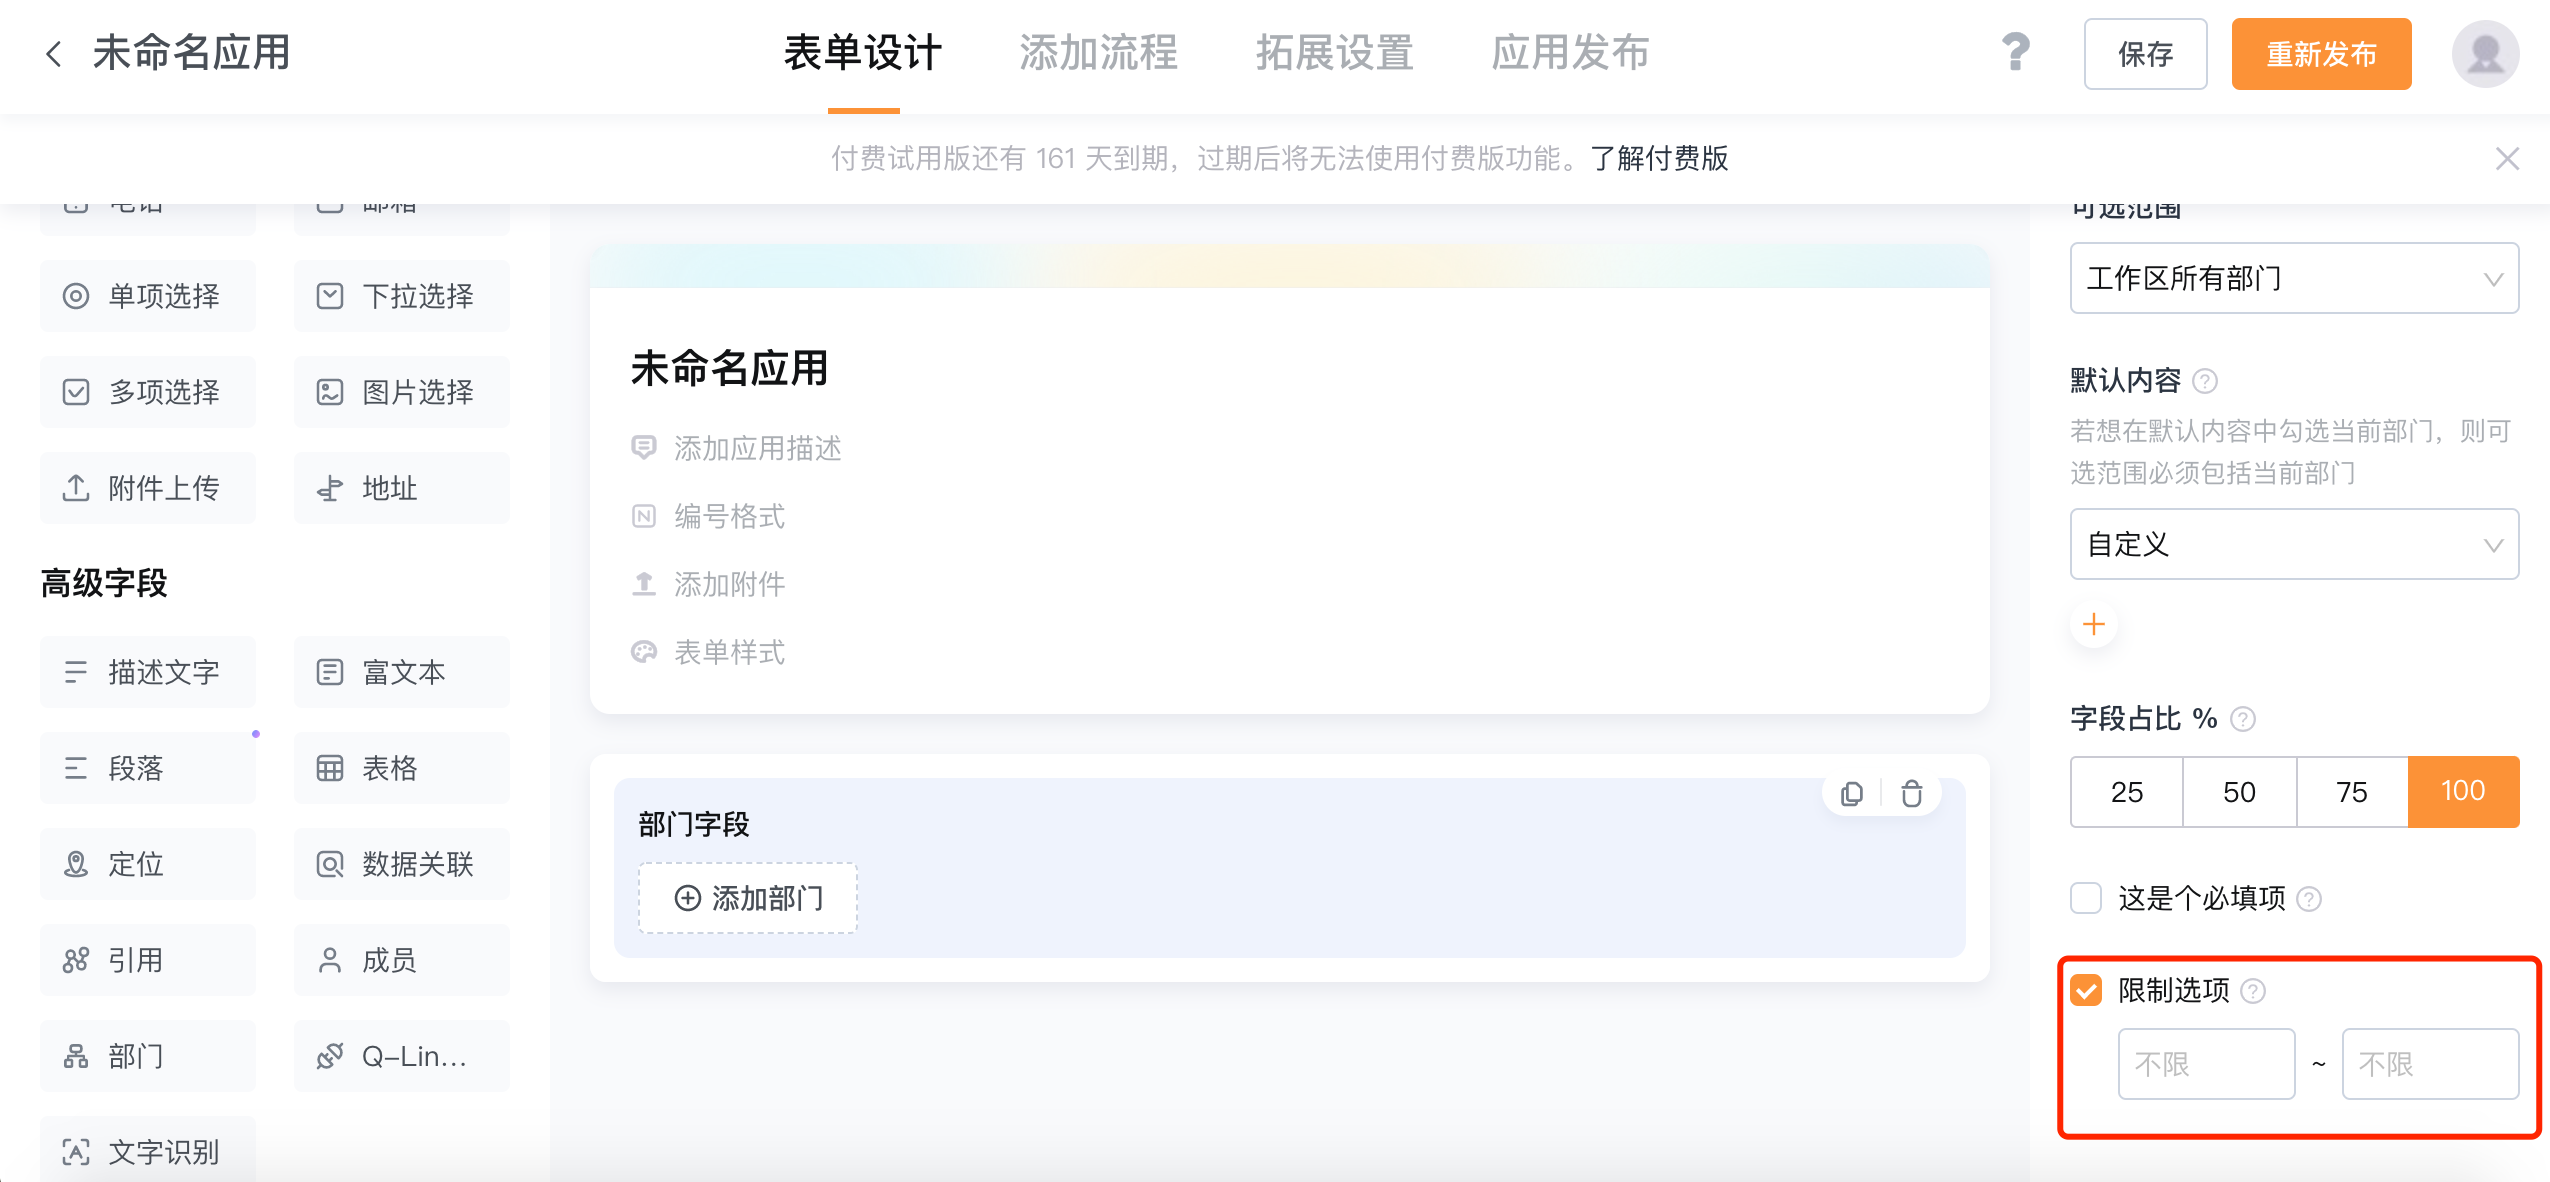Click the 重新发布 button
The image size is (2550, 1182).
pyautogui.click(x=2321, y=54)
